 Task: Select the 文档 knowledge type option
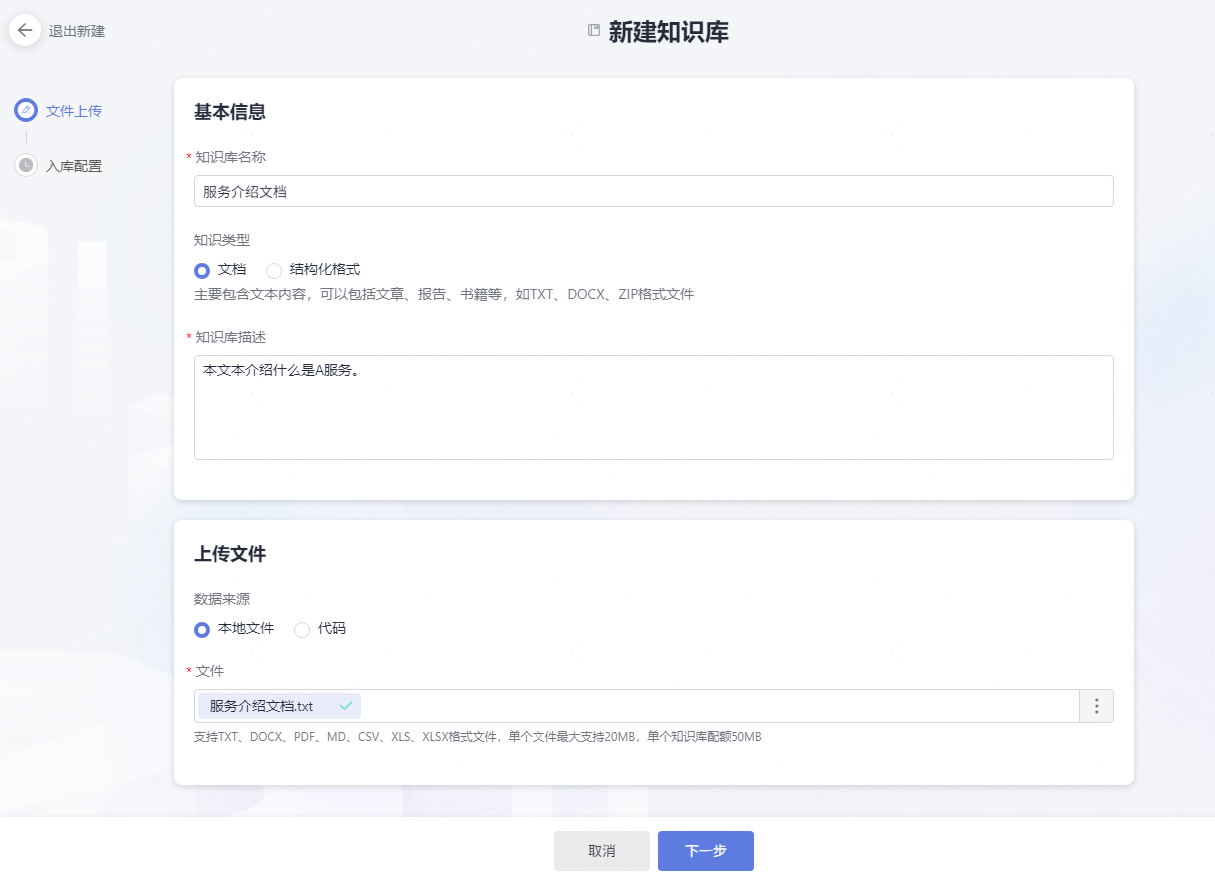pos(202,269)
